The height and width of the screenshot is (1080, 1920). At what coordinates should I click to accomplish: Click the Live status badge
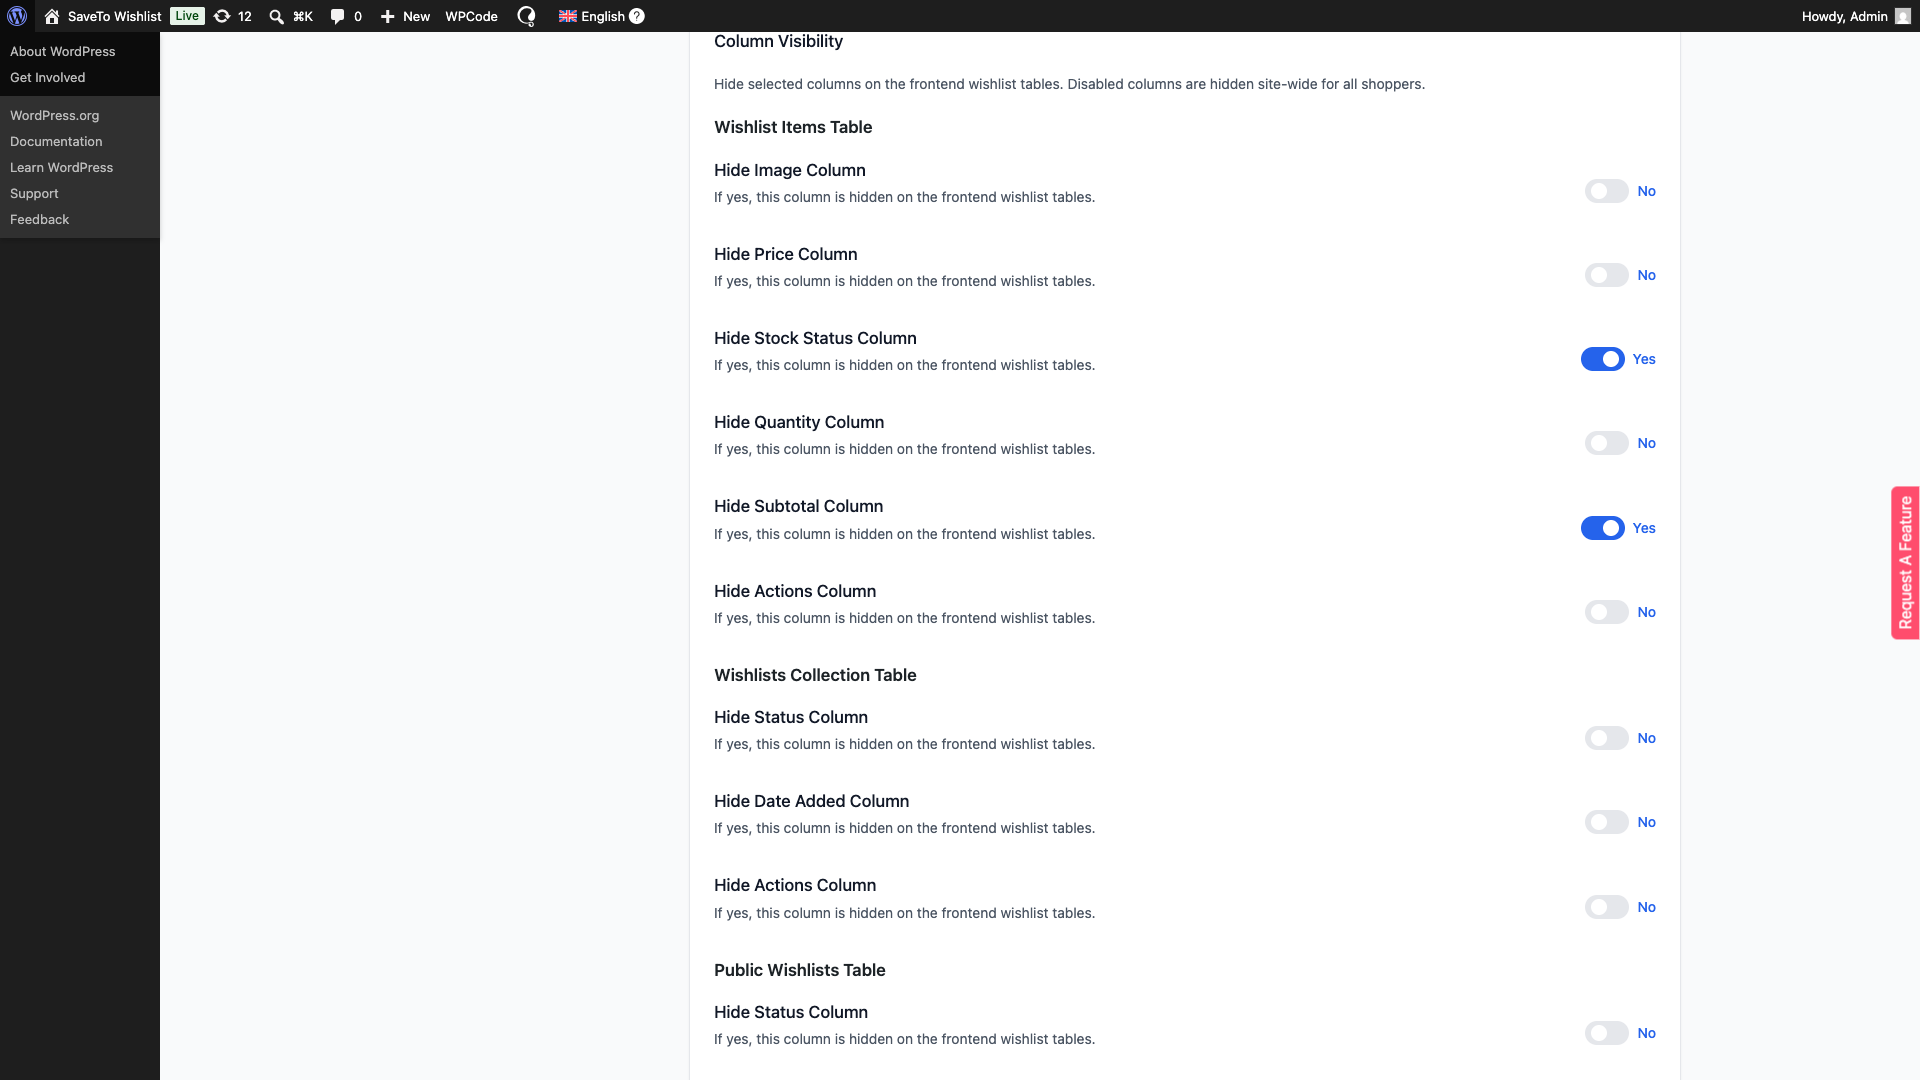(x=187, y=16)
